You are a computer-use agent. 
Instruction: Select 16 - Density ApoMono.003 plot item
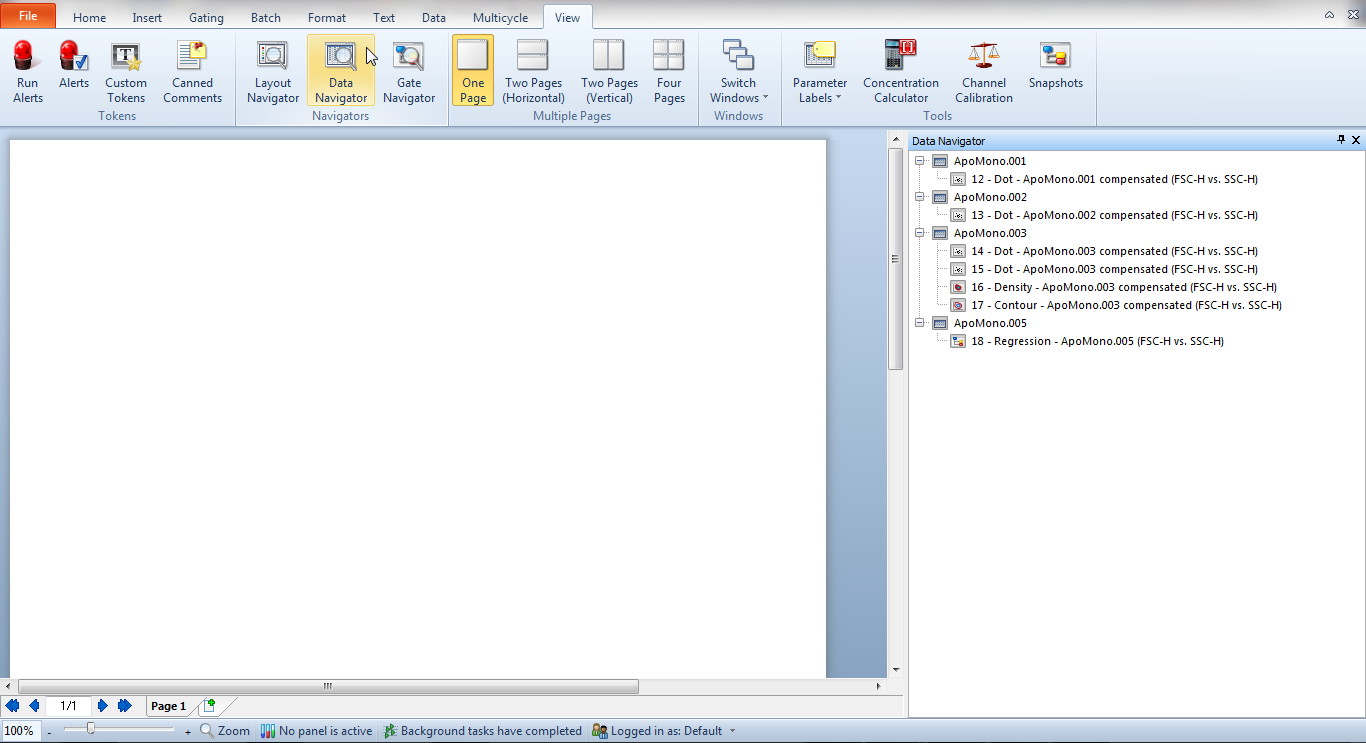(x=1124, y=287)
